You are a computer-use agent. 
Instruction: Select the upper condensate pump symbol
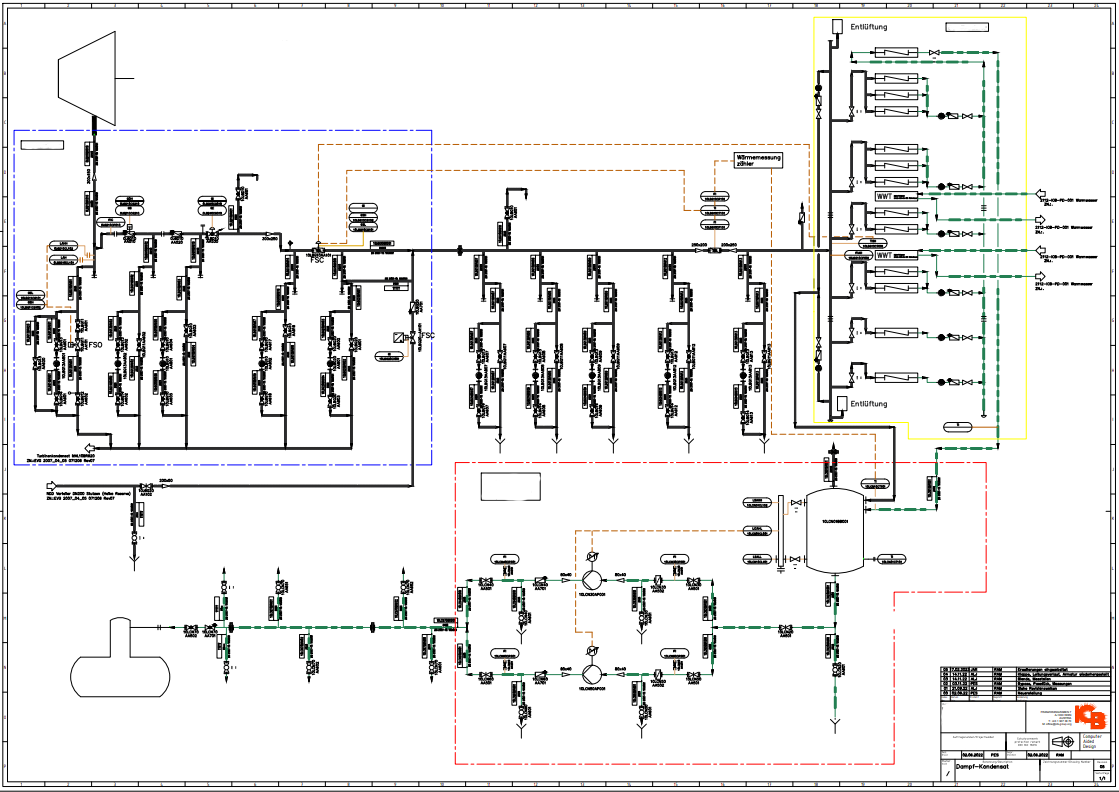coord(591,579)
